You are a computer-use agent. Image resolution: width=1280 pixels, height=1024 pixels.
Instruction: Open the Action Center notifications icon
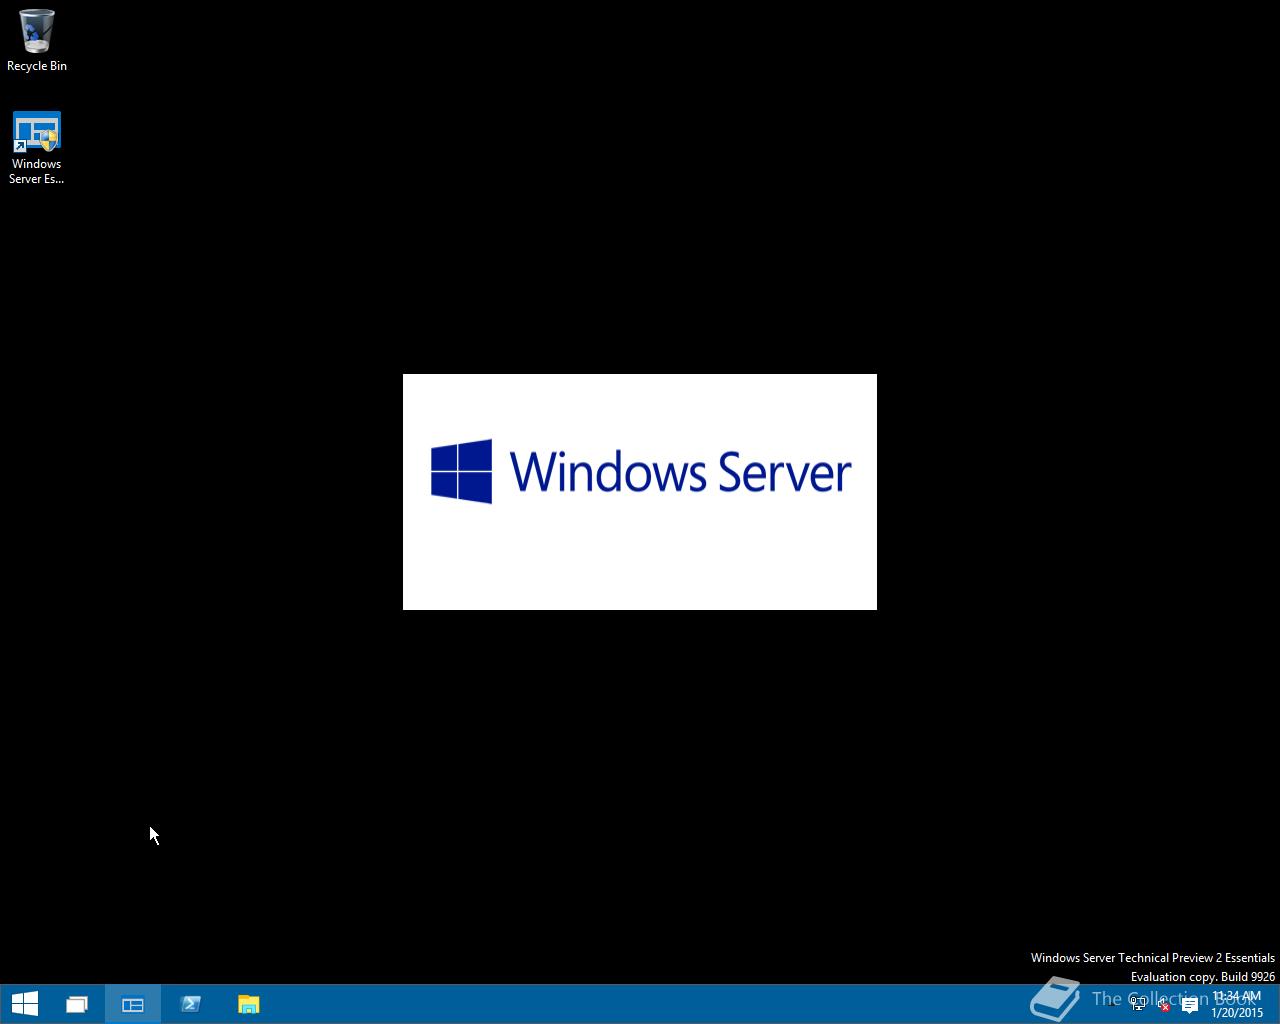coord(1189,1004)
